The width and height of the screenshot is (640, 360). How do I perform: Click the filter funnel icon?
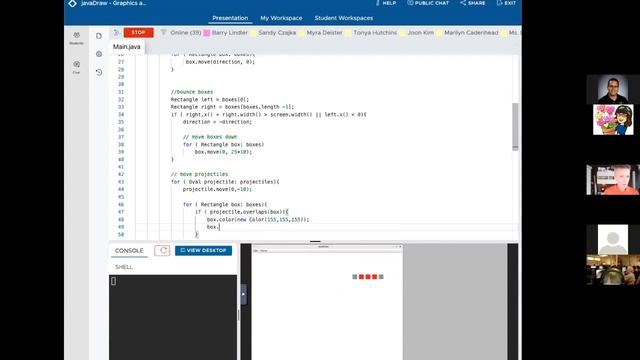point(163,32)
